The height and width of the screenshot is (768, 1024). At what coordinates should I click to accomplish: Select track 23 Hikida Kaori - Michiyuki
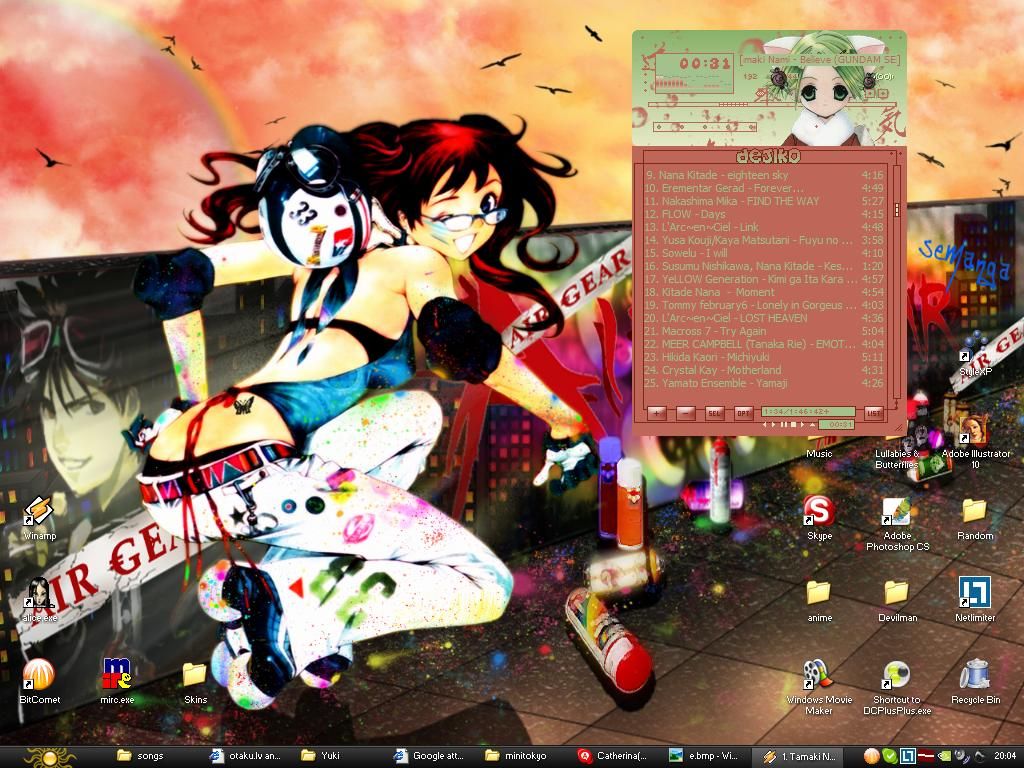(x=764, y=357)
